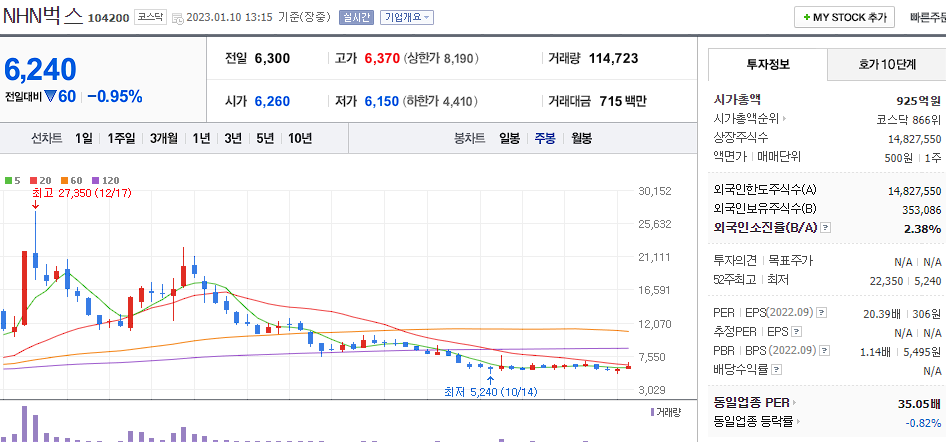Click the 외국인보유주식수(B) 353,086 value
946x442 pixels.
pyautogui.click(x=920, y=209)
